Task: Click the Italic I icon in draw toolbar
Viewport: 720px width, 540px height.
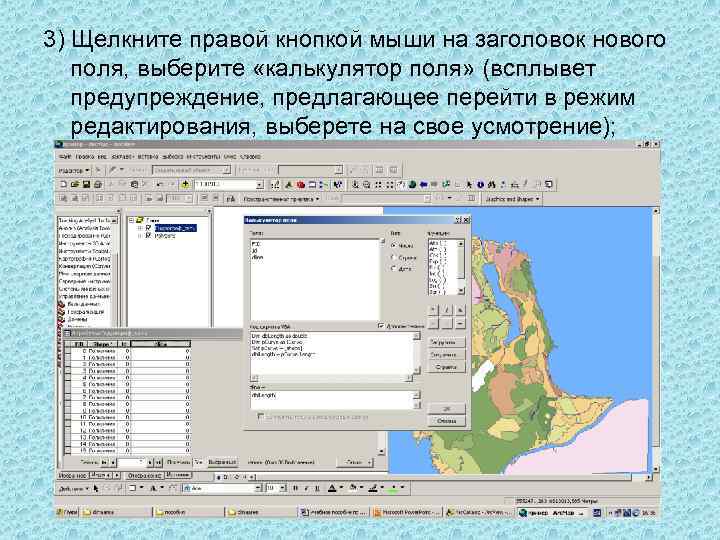Action: [x=306, y=488]
